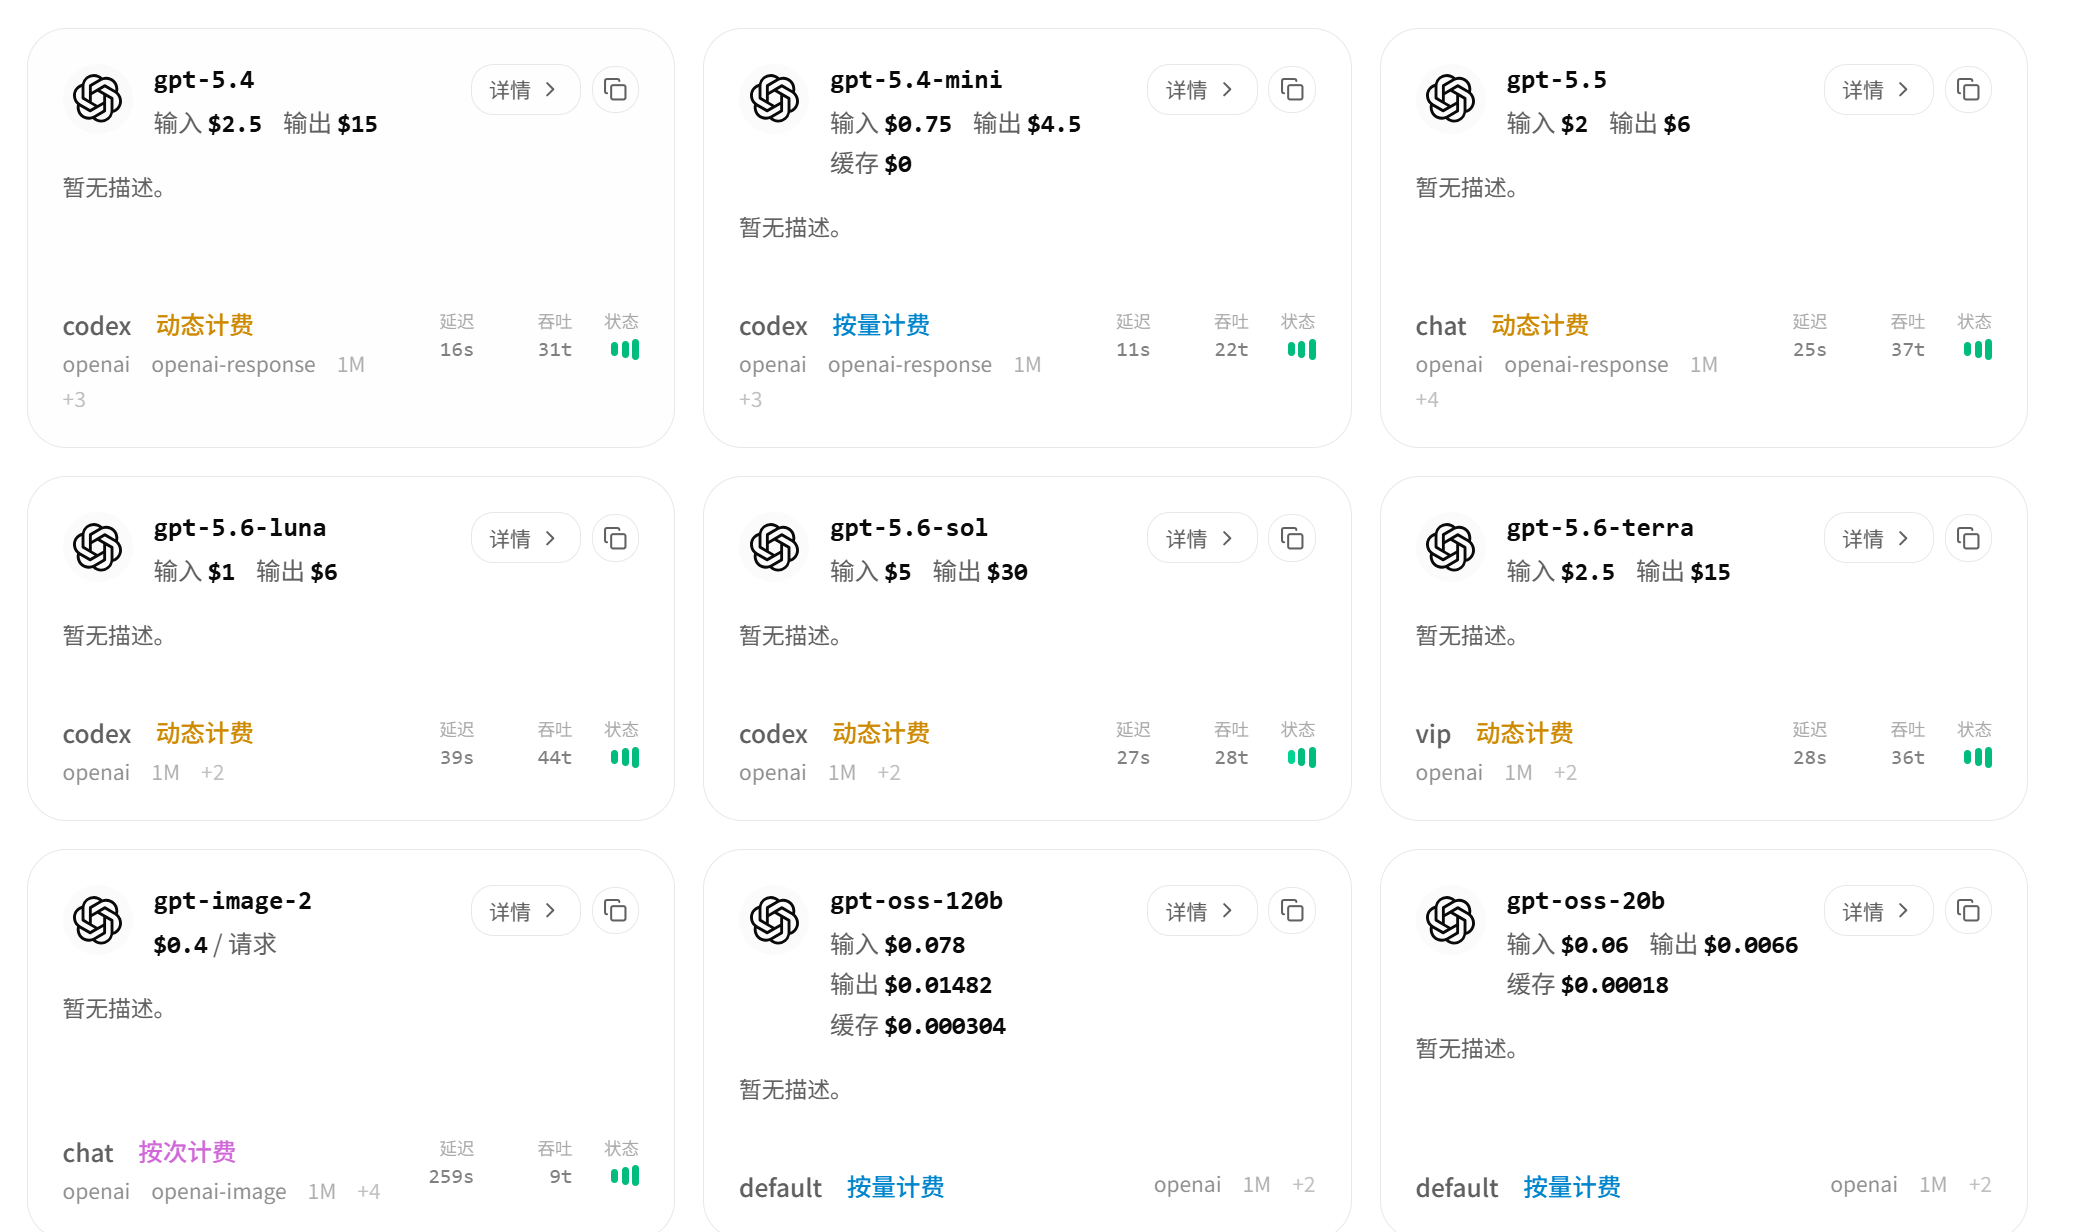Expand the +3 tags on gpt-5.4 card
Screen dimensions: 2088x1232
[74, 400]
